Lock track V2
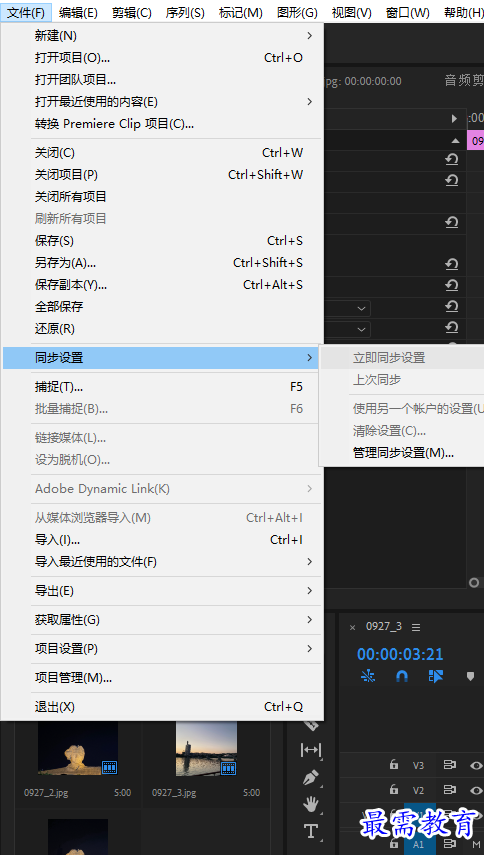Image resolution: width=484 pixels, height=855 pixels. click(394, 790)
